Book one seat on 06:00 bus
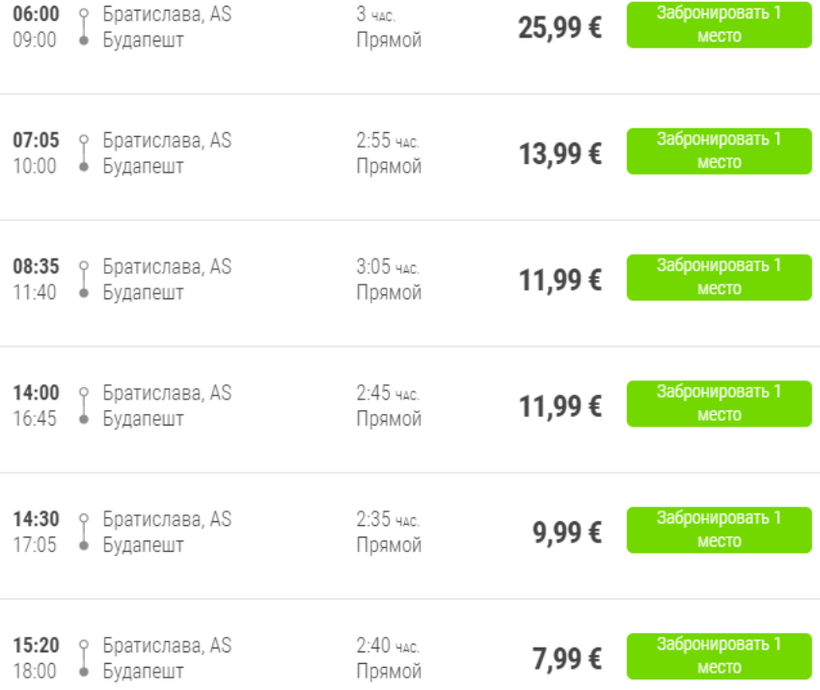The image size is (820, 690). click(719, 25)
